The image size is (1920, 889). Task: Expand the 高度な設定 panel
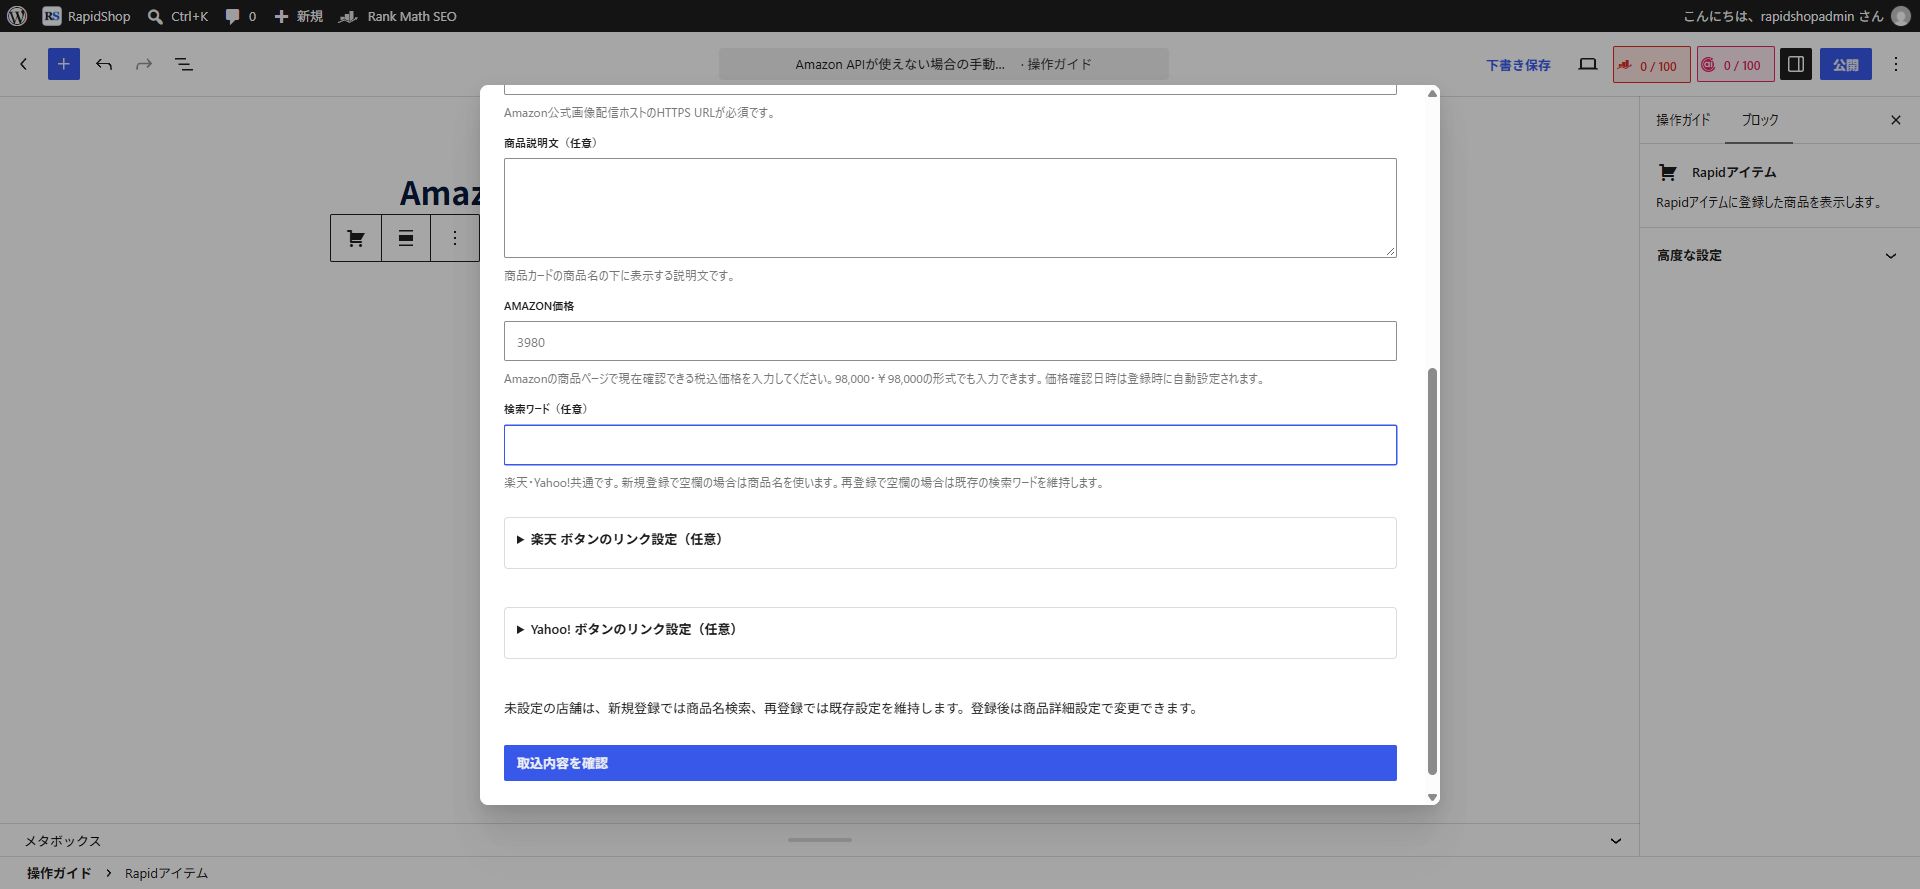coord(1779,255)
